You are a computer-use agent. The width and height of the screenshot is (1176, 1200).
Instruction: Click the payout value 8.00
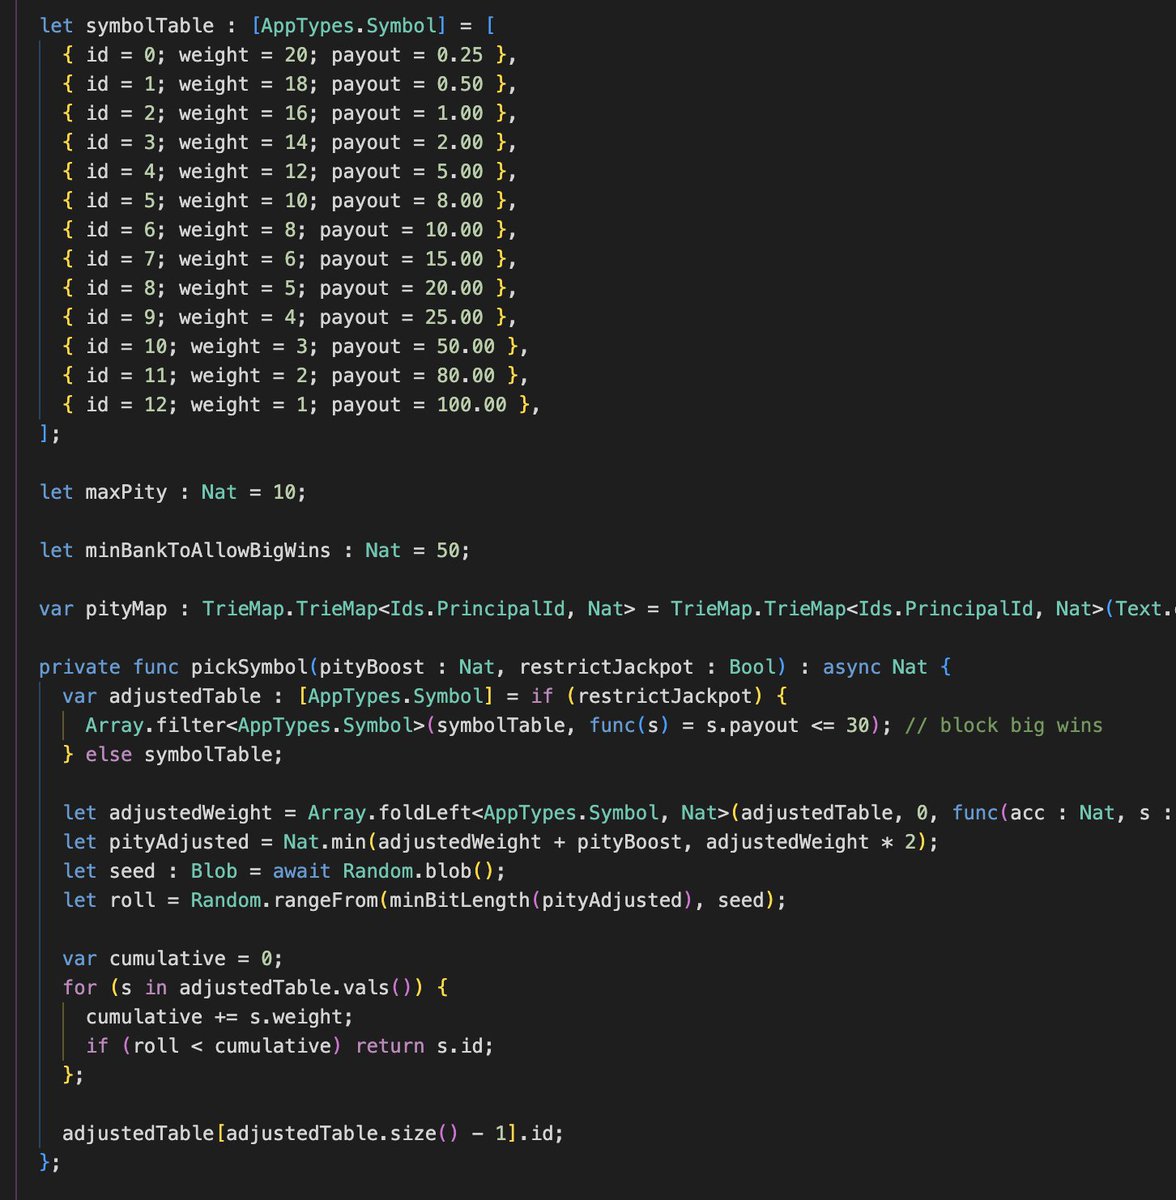pyautogui.click(x=459, y=200)
